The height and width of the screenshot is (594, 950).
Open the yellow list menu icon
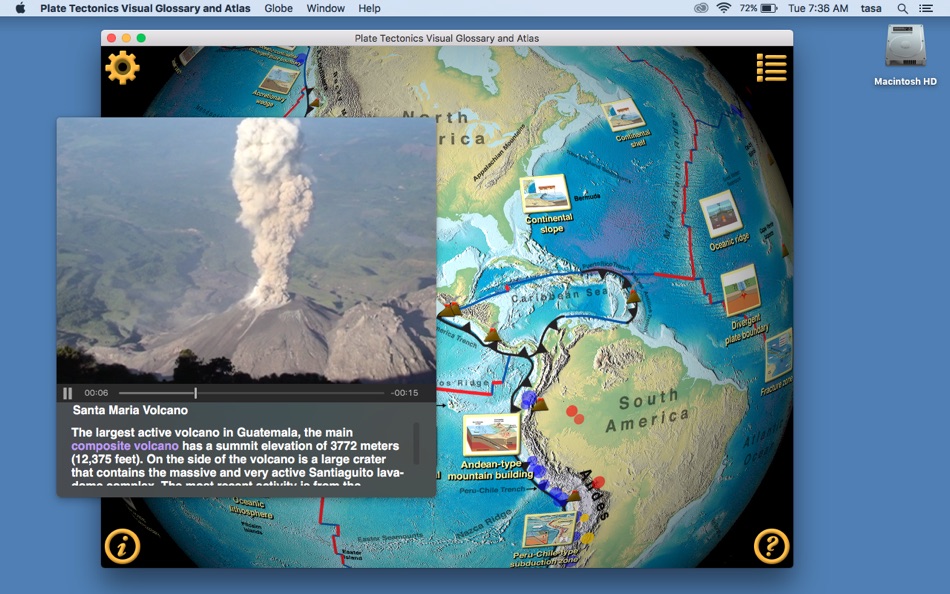pyautogui.click(x=771, y=67)
